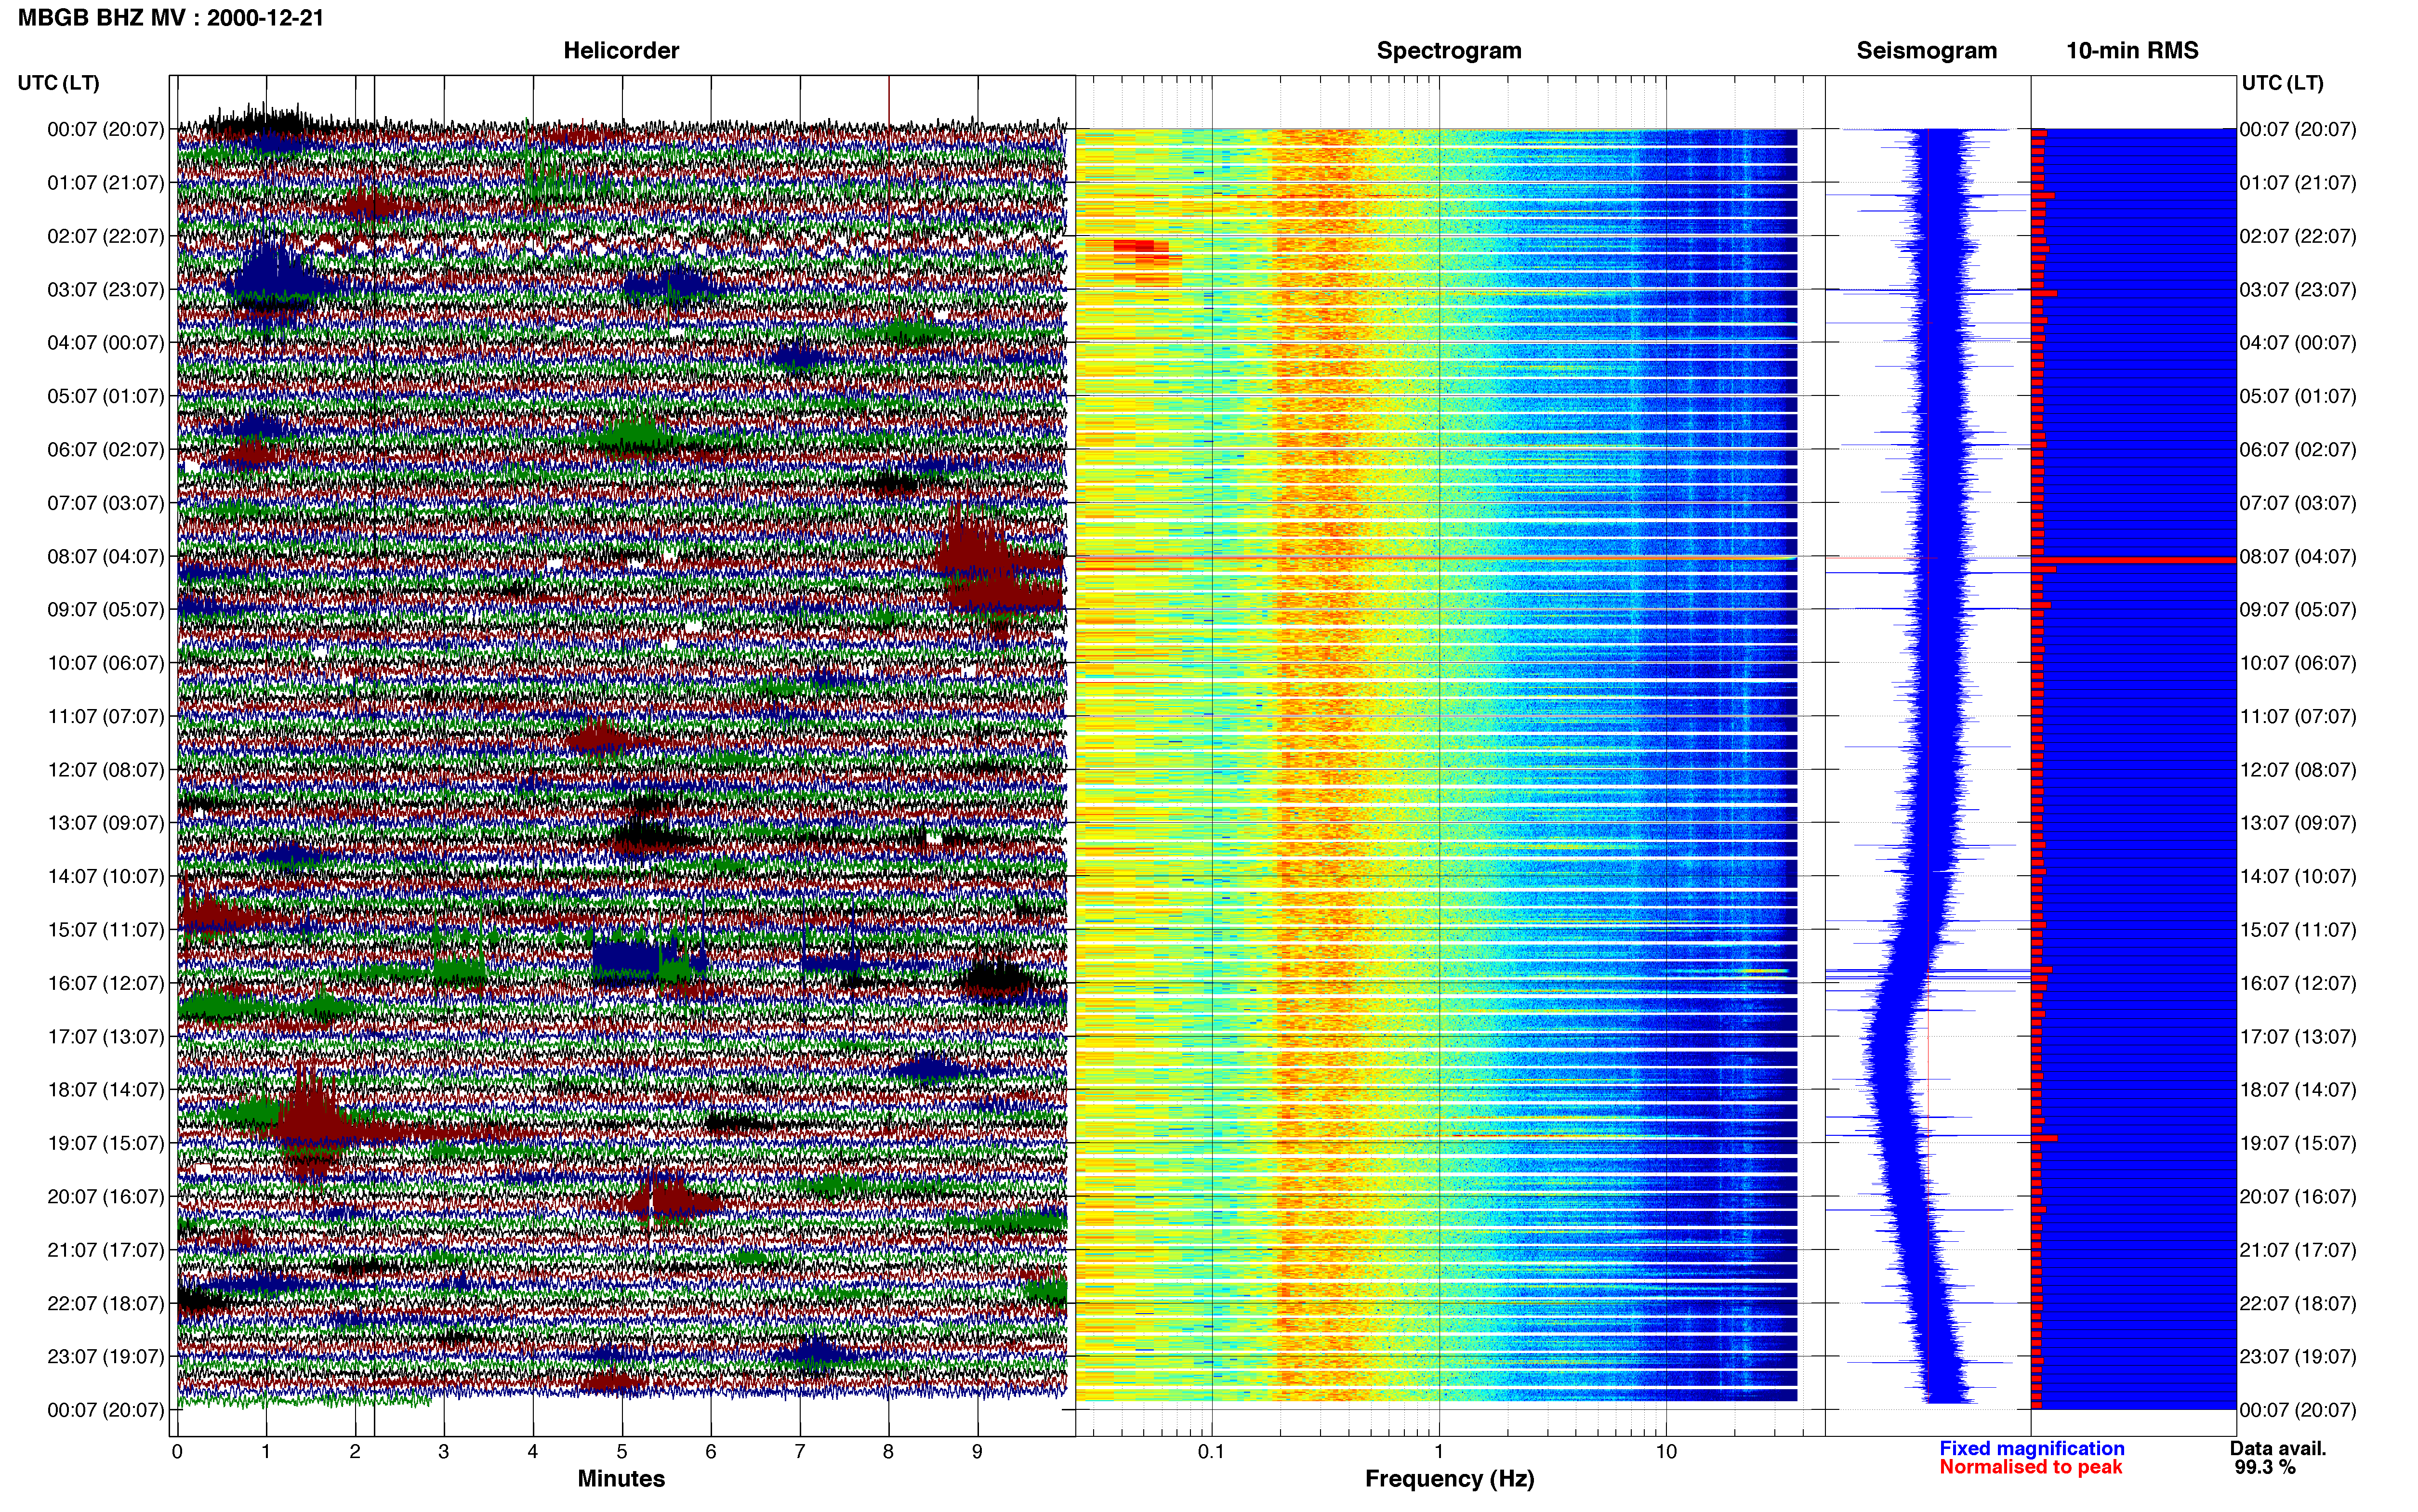Click the "99.3 %" data availability value

click(2265, 1467)
